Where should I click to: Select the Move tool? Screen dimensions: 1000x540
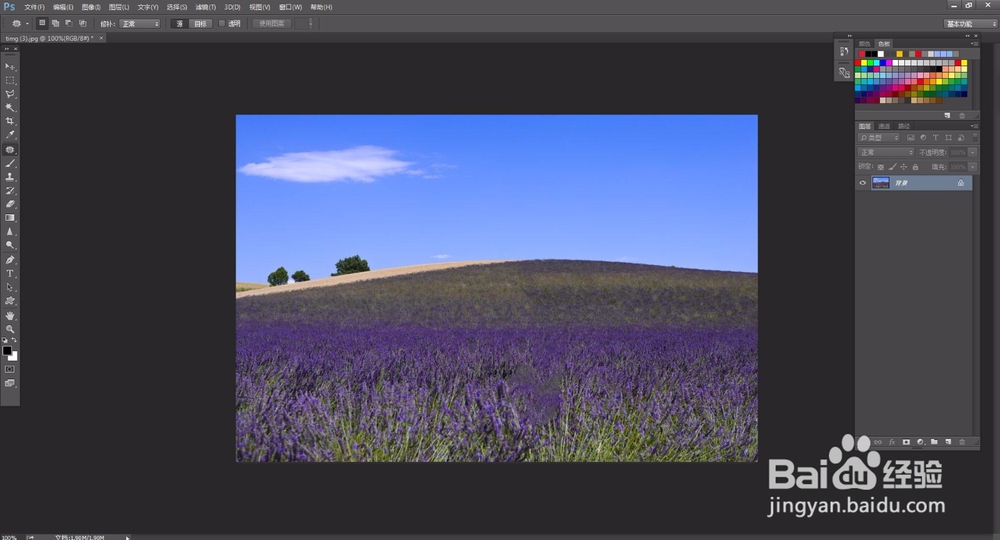click(x=10, y=66)
